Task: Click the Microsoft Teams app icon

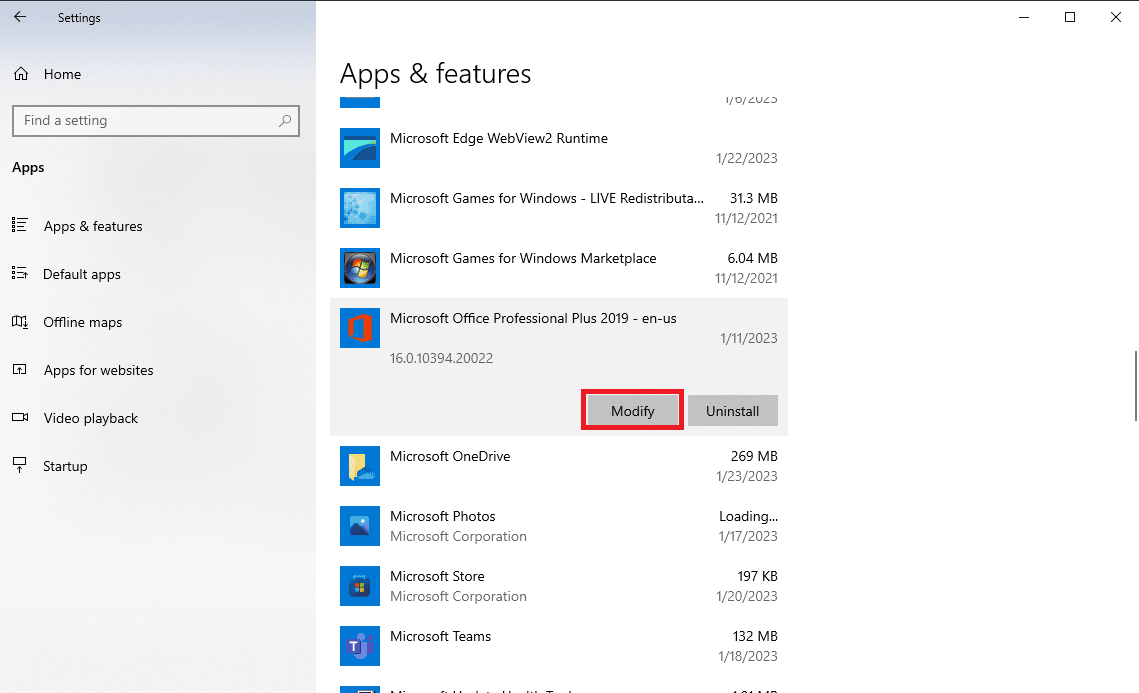Action: pos(360,646)
